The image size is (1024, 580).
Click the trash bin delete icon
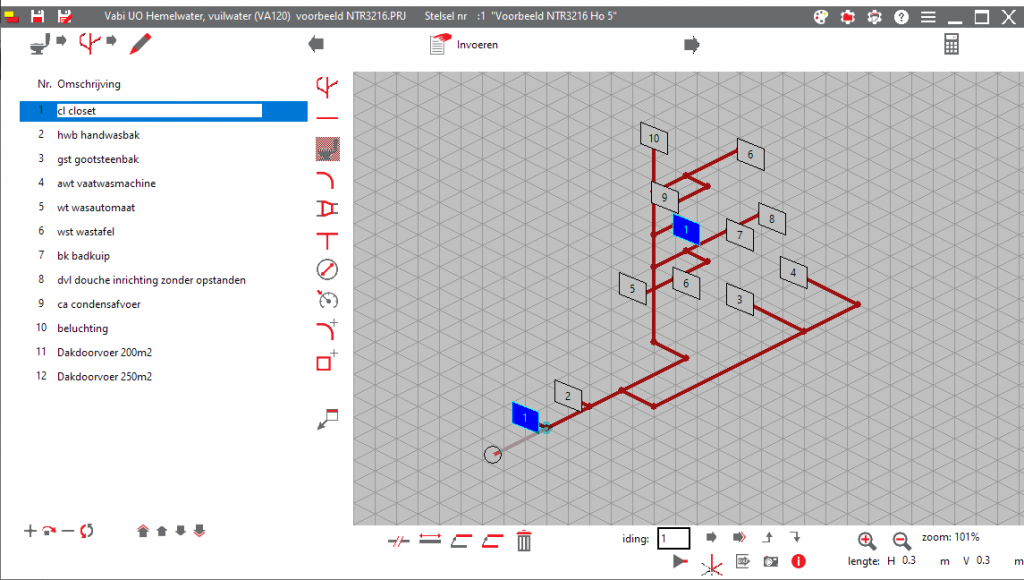pyautogui.click(x=523, y=541)
